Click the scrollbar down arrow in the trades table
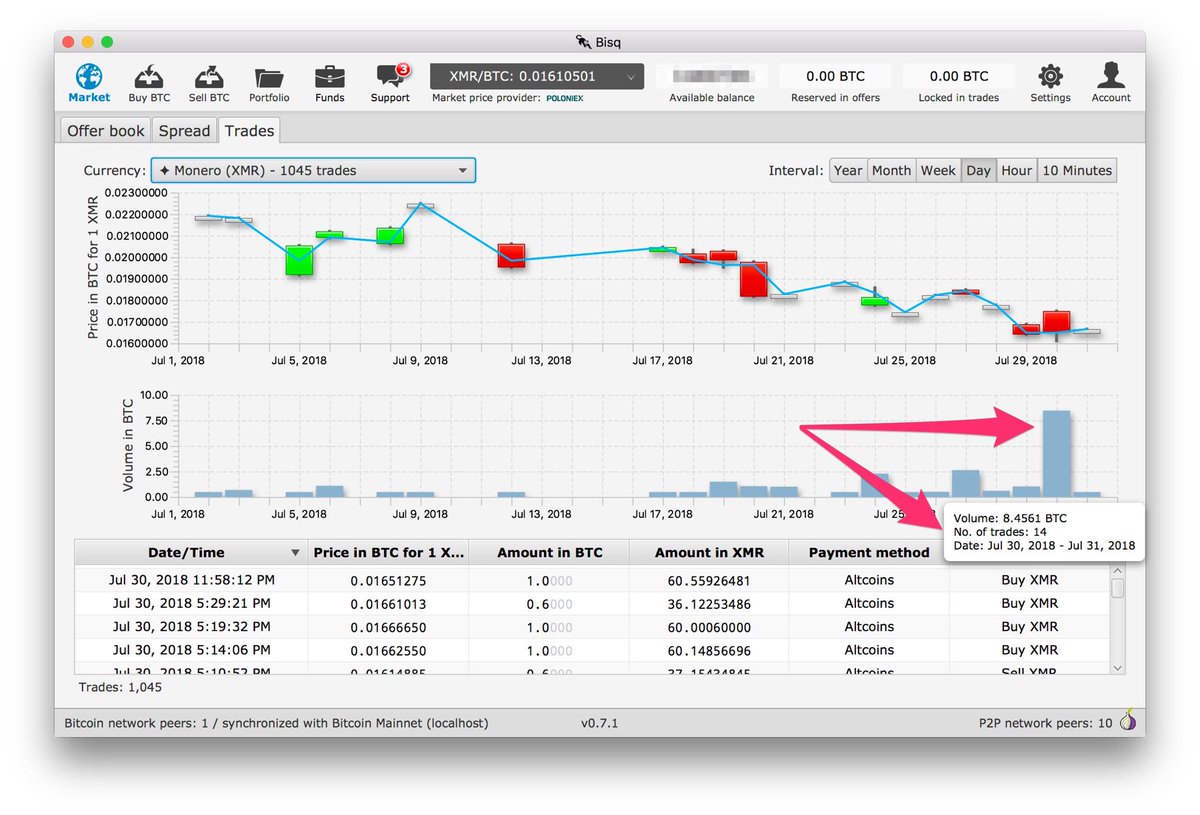This screenshot has width=1200, height=815. pyautogui.click(x=1117, y=667)
